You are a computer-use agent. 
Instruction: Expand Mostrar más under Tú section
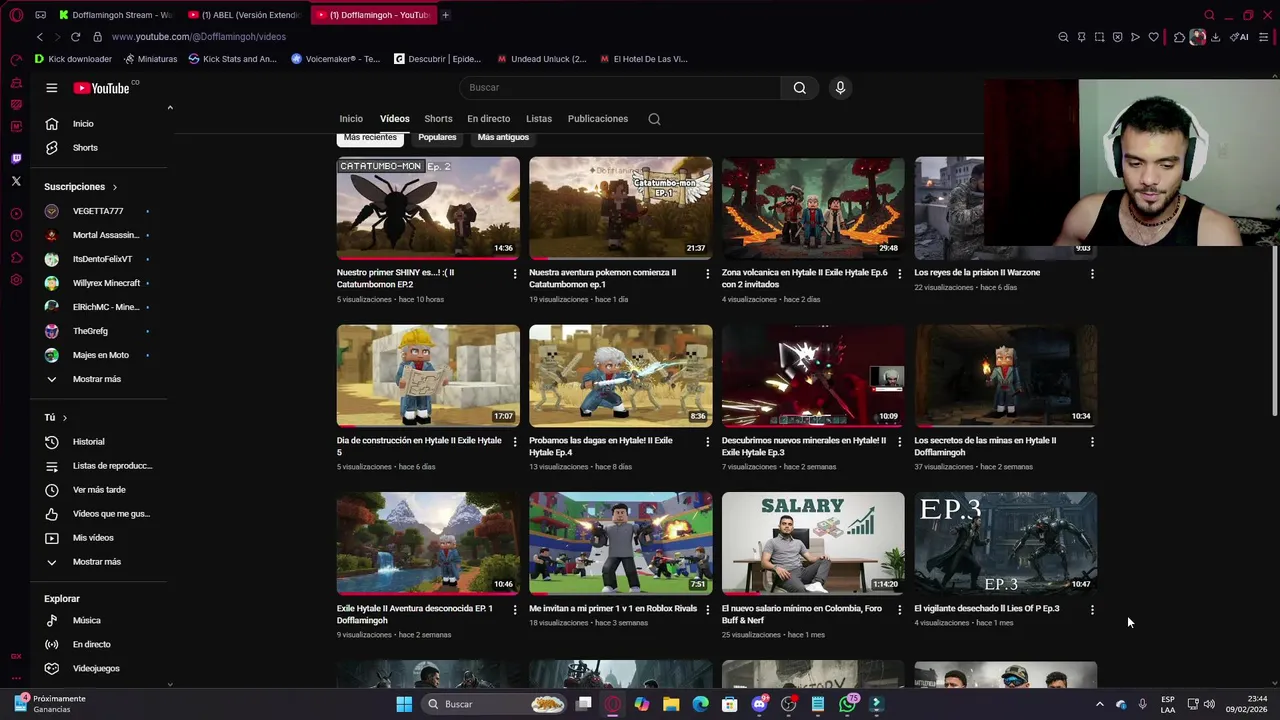click(x=100, y=562)
